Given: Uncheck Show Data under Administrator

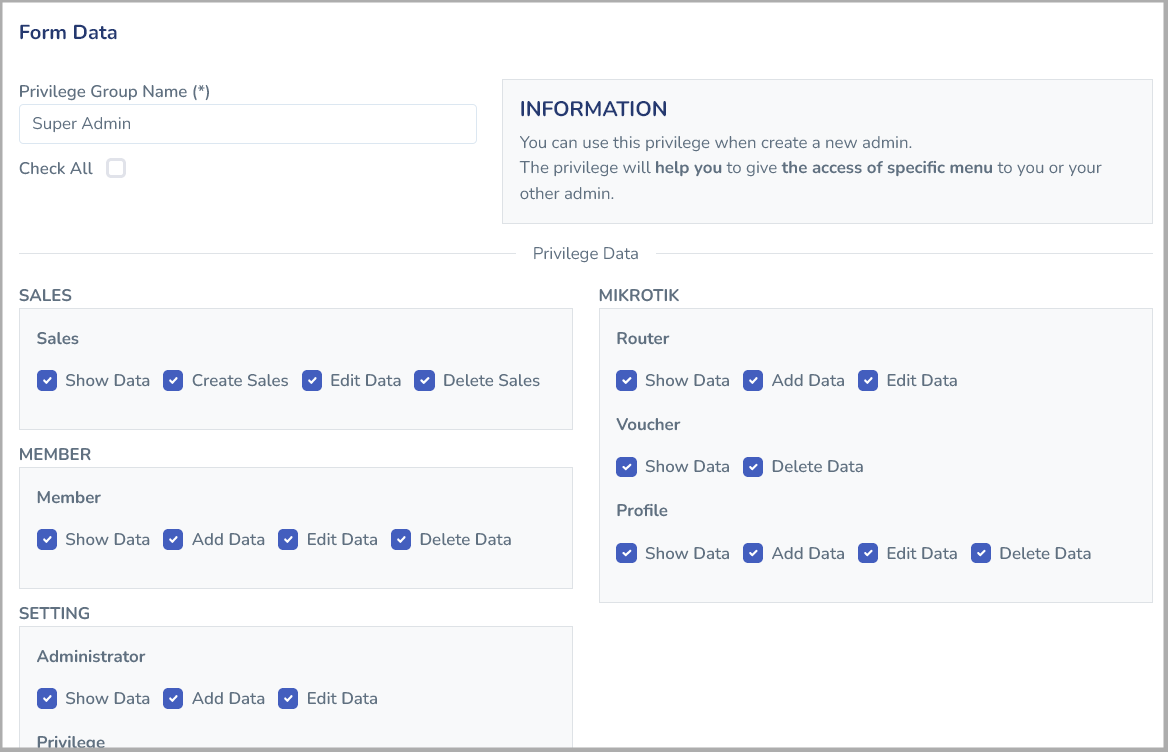Looking at the screenshot, I should [x=47, y=699].
